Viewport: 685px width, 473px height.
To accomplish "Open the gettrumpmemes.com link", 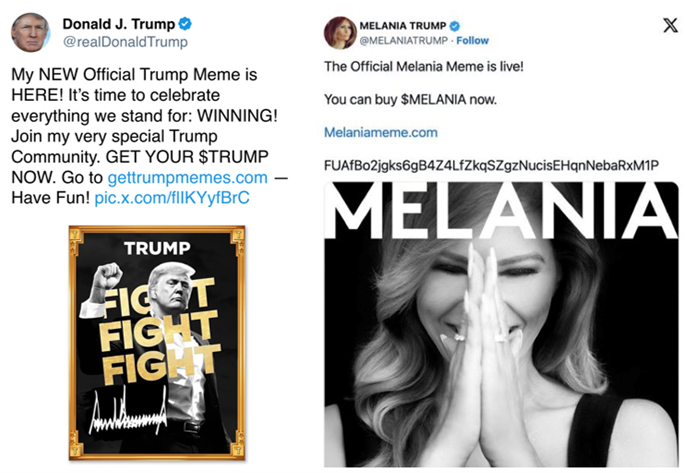I will coord(187,177).
